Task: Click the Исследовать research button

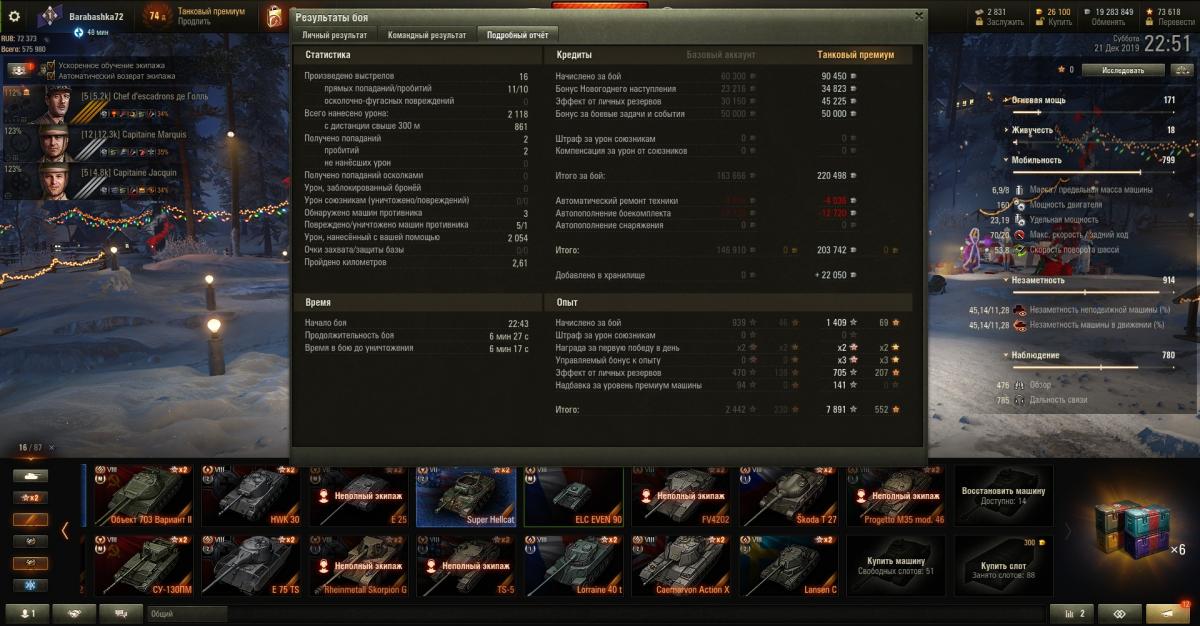Action: click(x=1124, y=70)
